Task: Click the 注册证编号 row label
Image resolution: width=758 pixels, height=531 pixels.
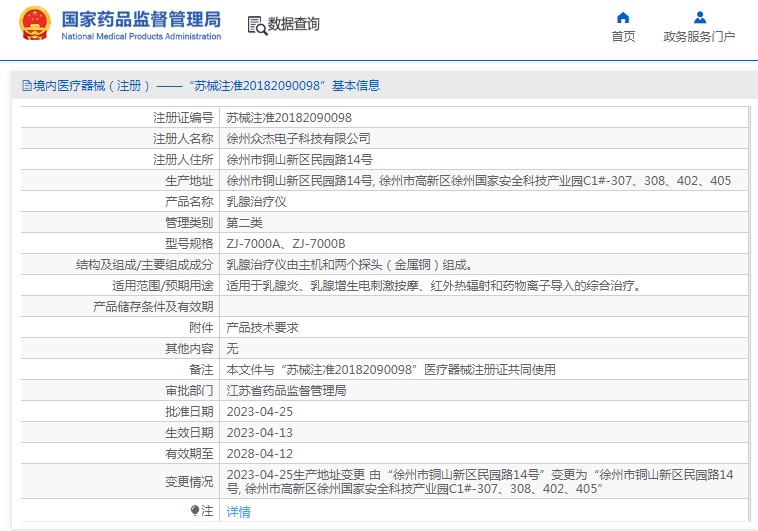Action: click(183, 118)
